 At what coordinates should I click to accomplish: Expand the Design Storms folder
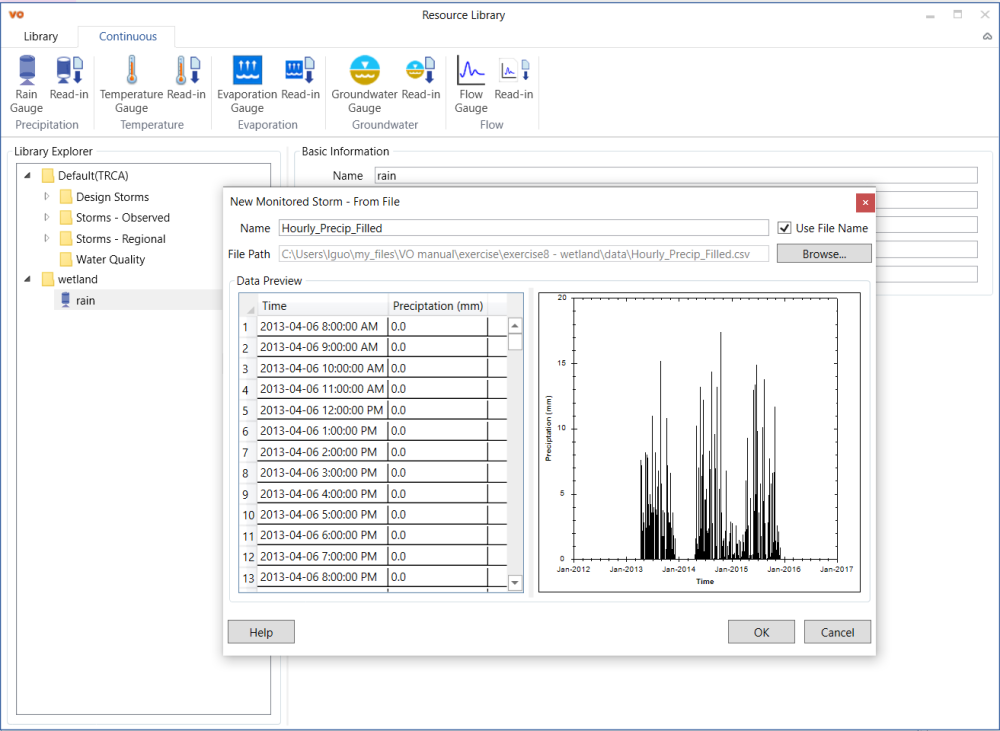[46, 197]
